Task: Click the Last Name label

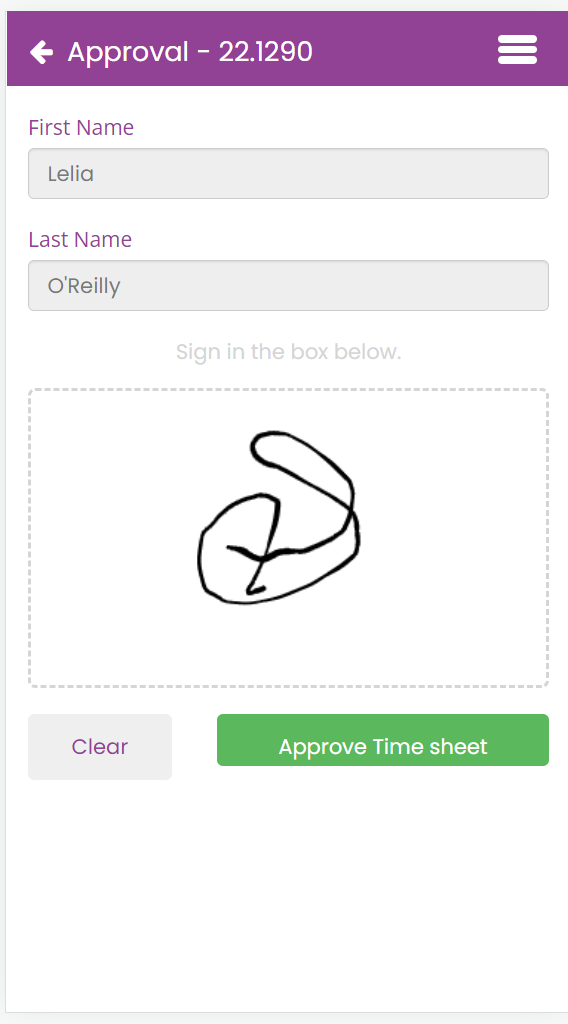Action: tap(80, 239)
